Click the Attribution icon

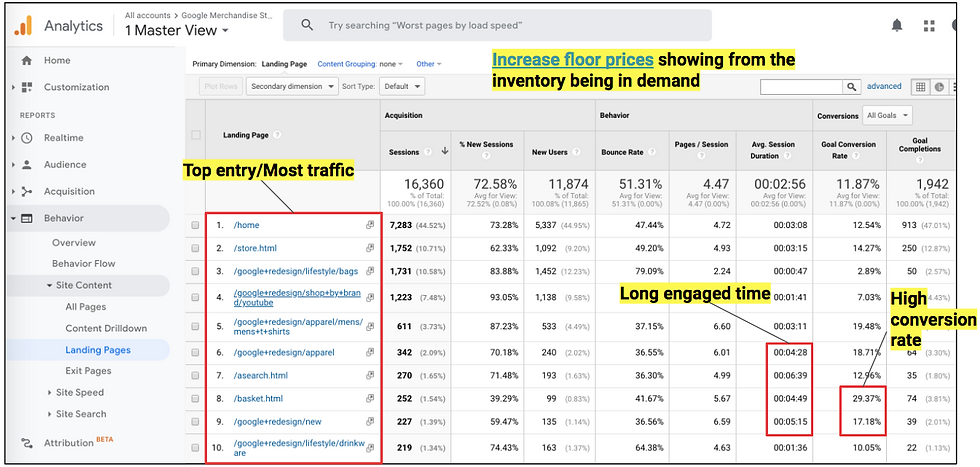pos(27,443)
